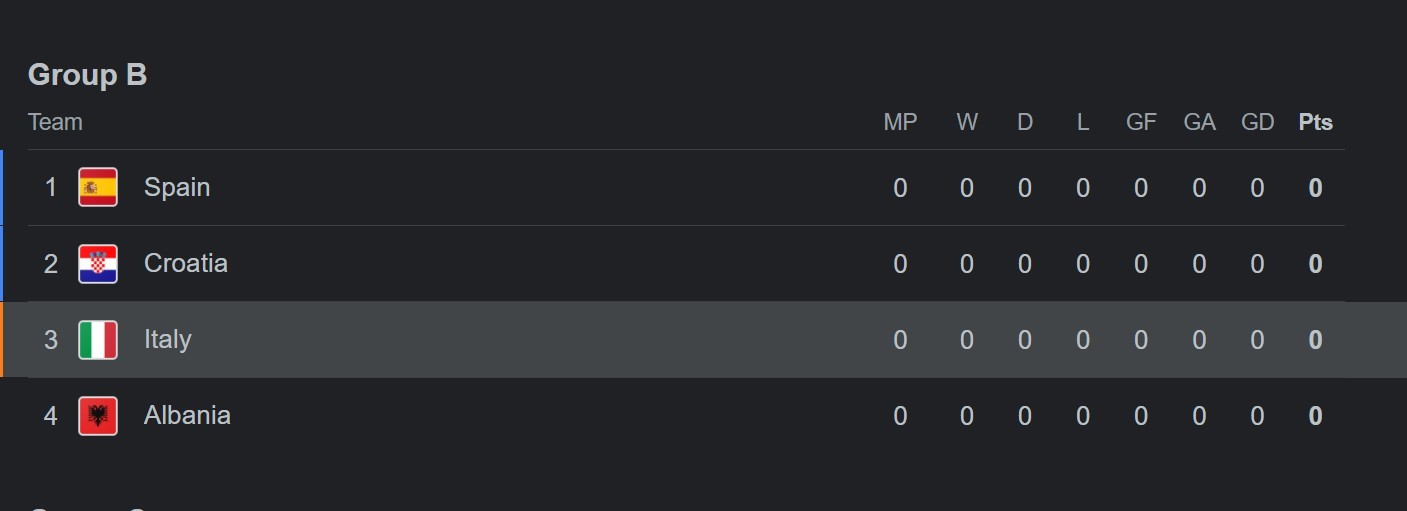The image size is (1407, 511).
Task: Open the Croatia team link
Action: pyautogui.click(x=186, y=263)
